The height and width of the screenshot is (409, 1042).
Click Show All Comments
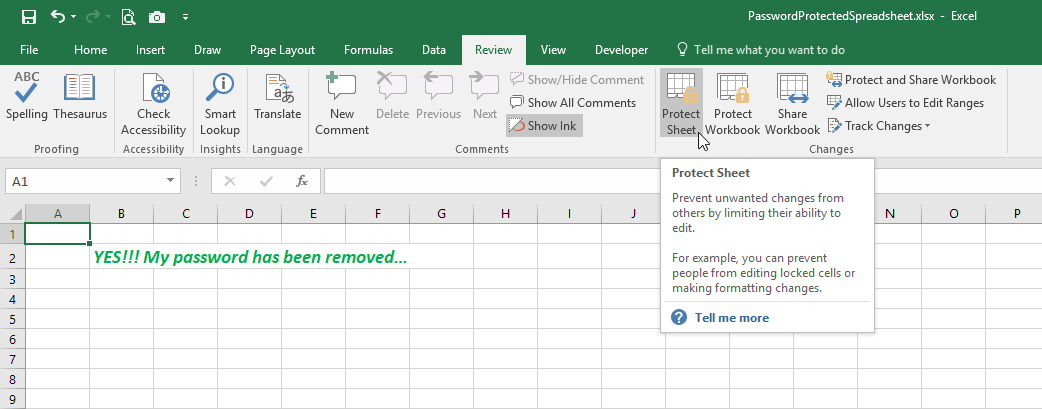pyautogui.click(x=573, y=102)
